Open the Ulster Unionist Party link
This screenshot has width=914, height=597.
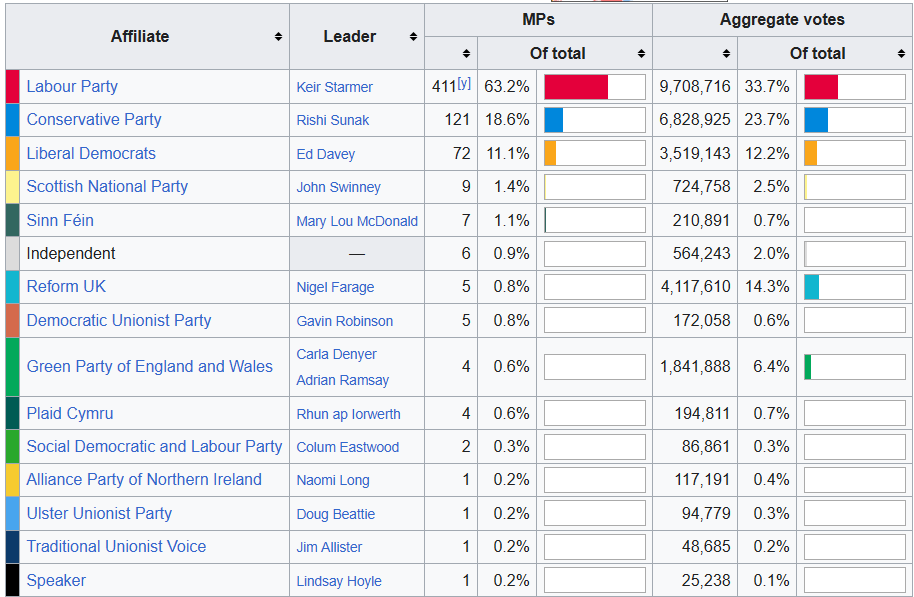99,513
